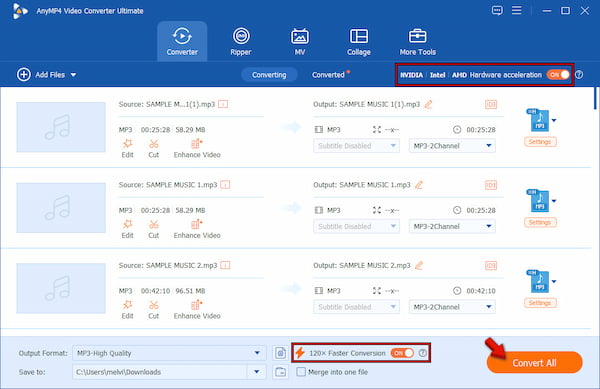Toggle 120× Faster Conversion switch
Viewport: 600px width, 389px height.
point(402,353)
